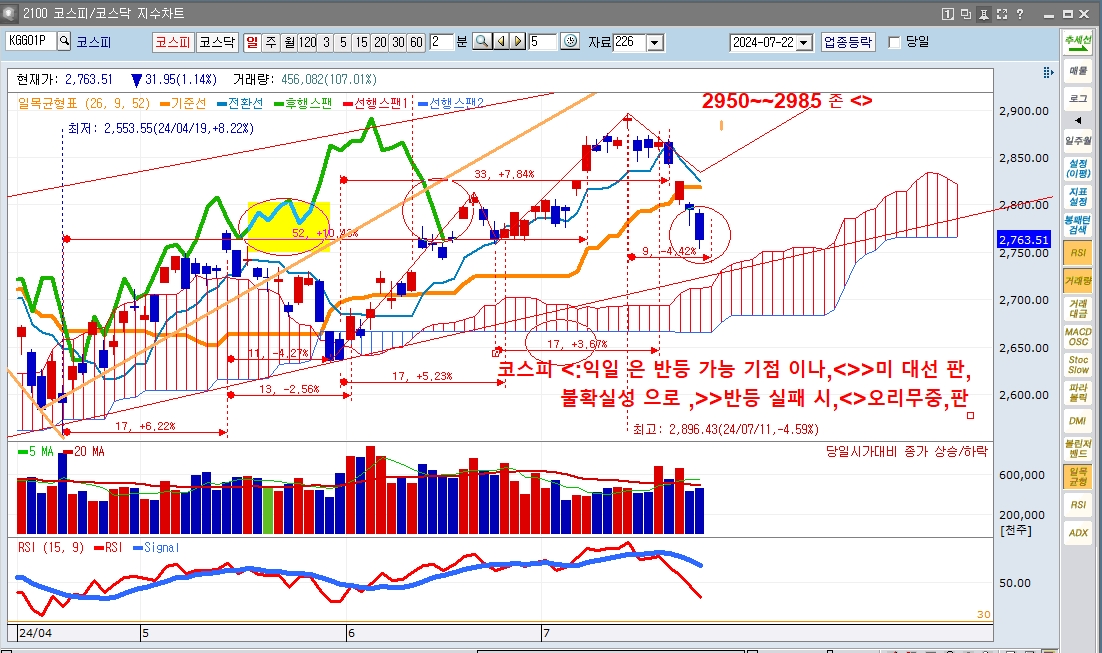Toggle the pin window icon
This screenshot has height=653, width=1102.
(984, 13)
